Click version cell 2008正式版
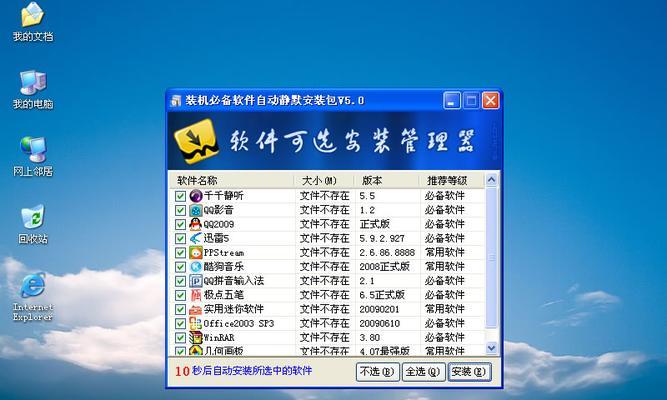Viewport: 667px width, 400px height. [385, 267]
